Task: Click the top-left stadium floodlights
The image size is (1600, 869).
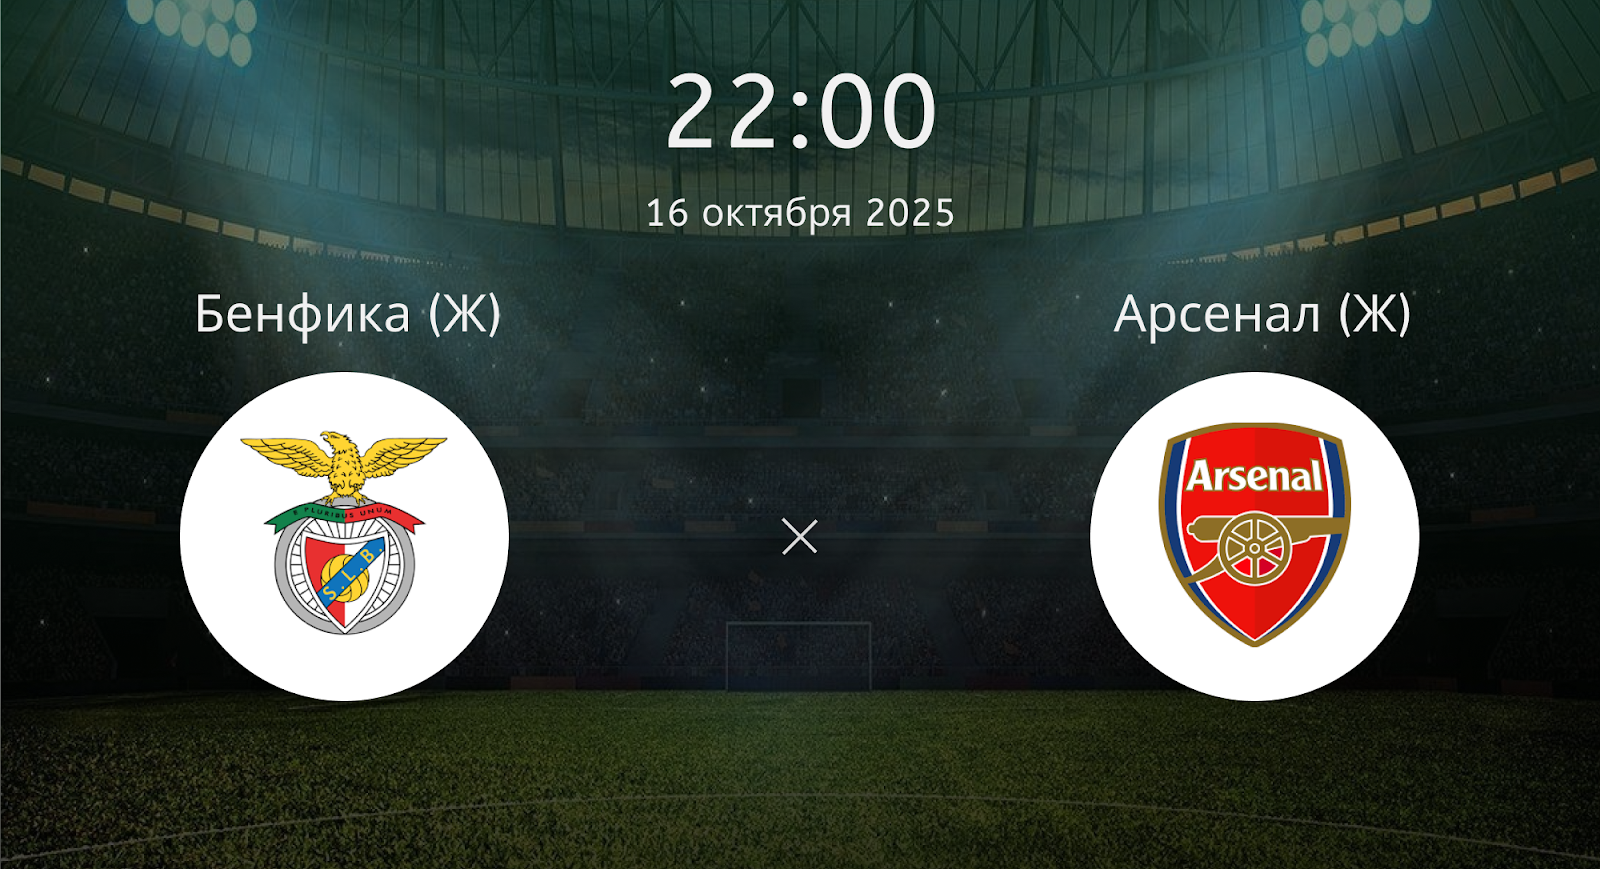Action: pyautogui.click(x=196, y=26)
